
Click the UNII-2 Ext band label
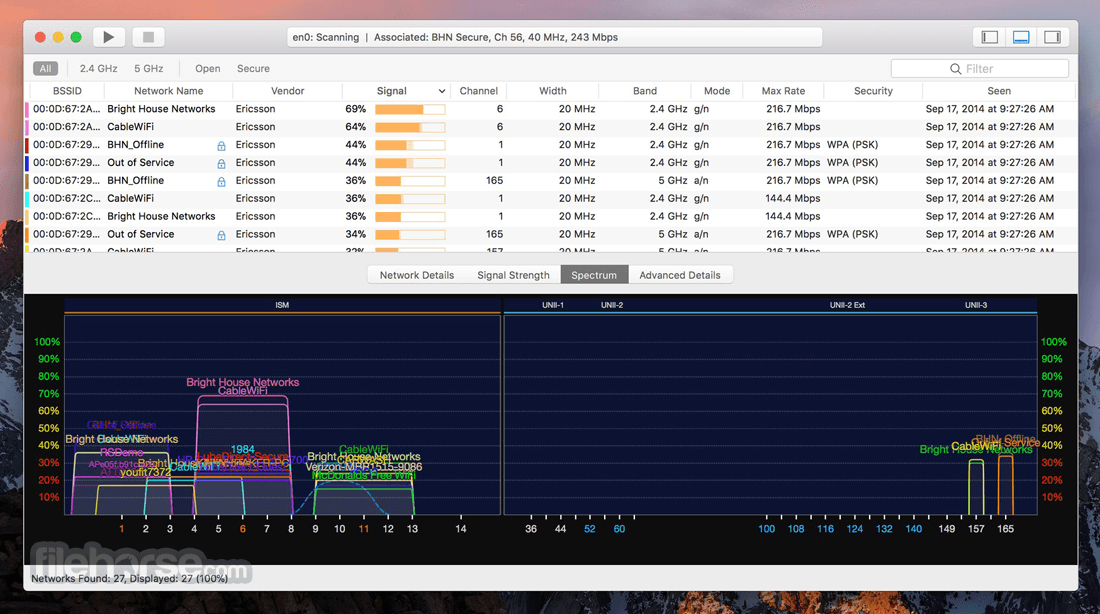click(847, 305)
